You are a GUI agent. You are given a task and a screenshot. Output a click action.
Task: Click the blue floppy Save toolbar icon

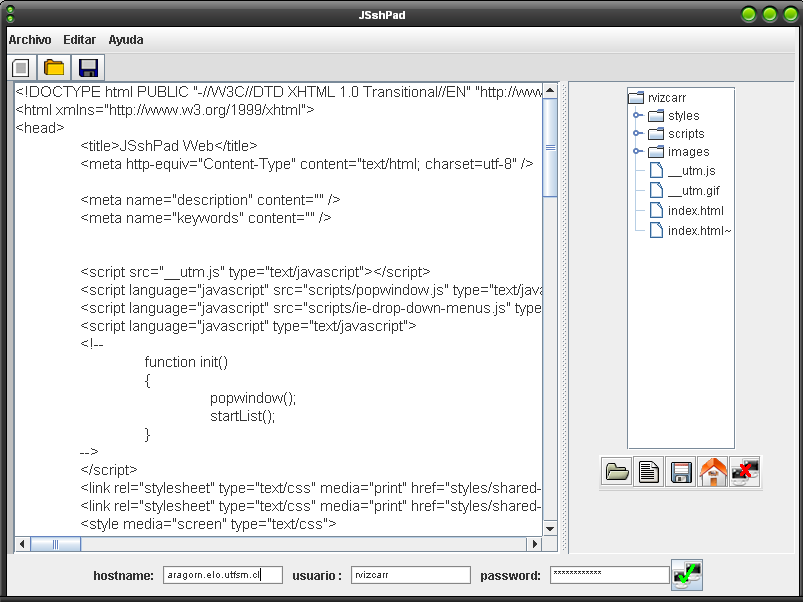[x=88, y=68]
